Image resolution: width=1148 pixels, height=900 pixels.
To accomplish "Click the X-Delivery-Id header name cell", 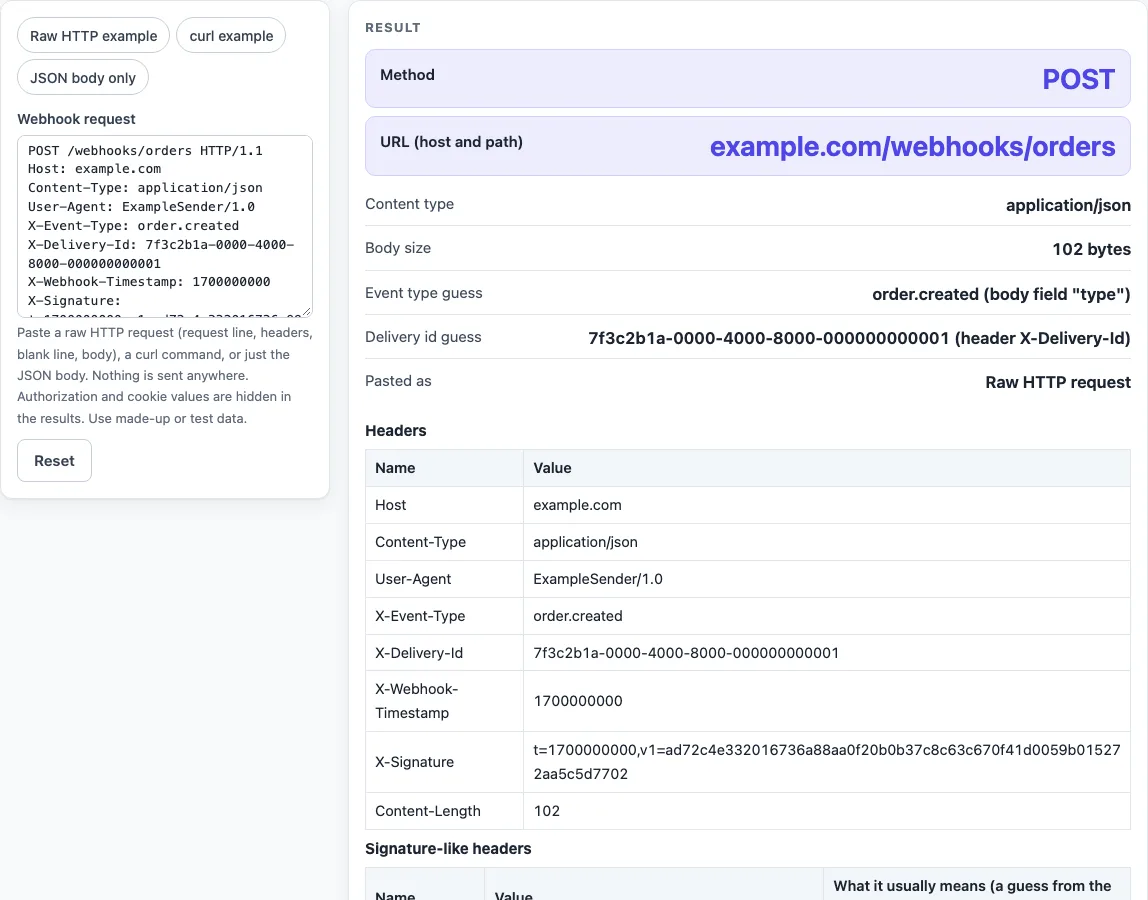I will (x=444, y=652).
